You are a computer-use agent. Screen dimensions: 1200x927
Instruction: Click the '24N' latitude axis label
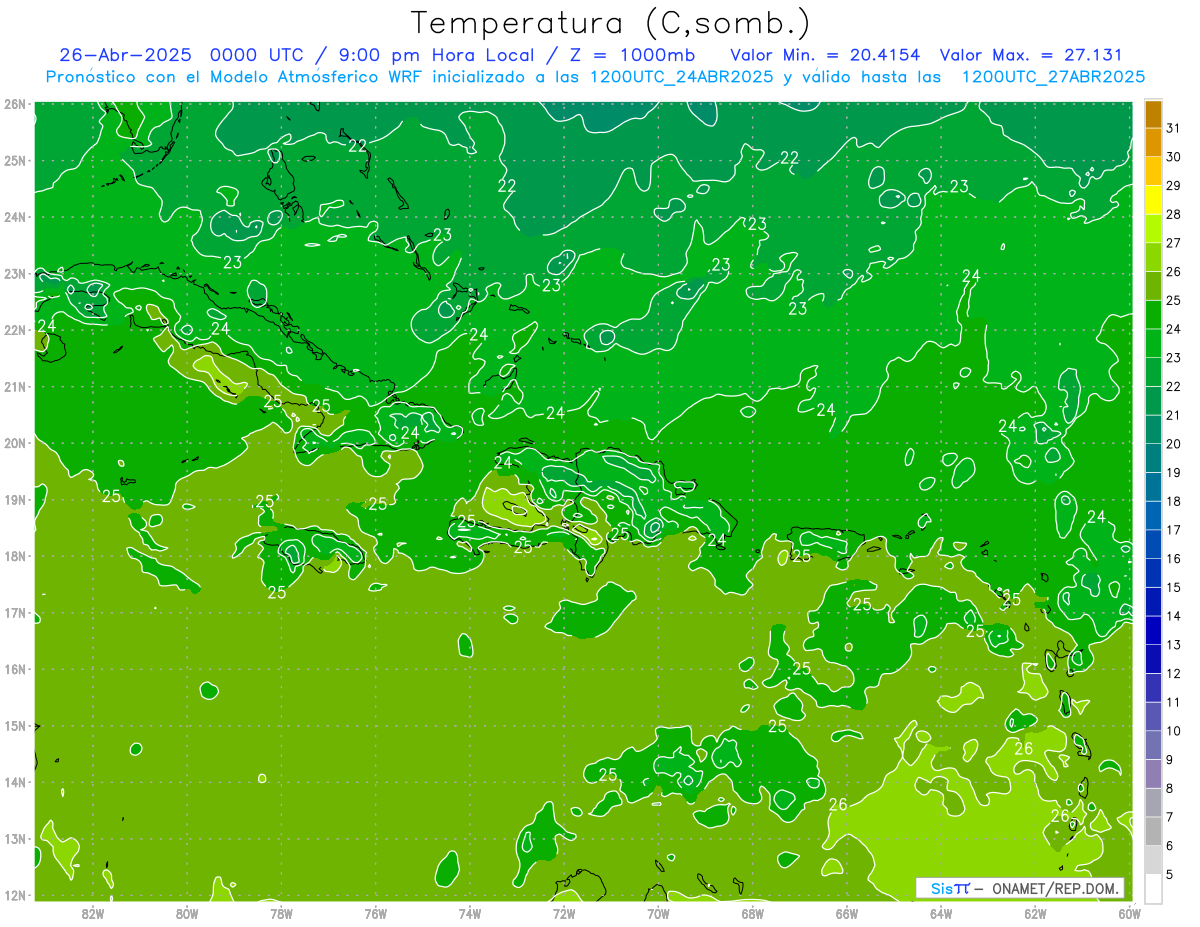click(x=15, y=217)
